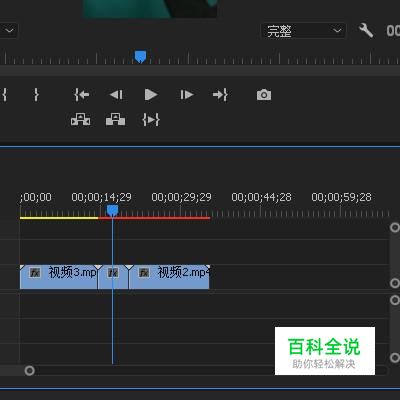400x400 pixels.
Task: Select the 视频3.mp4 clip
Action: pyautogui.click(x=59, y=277)
